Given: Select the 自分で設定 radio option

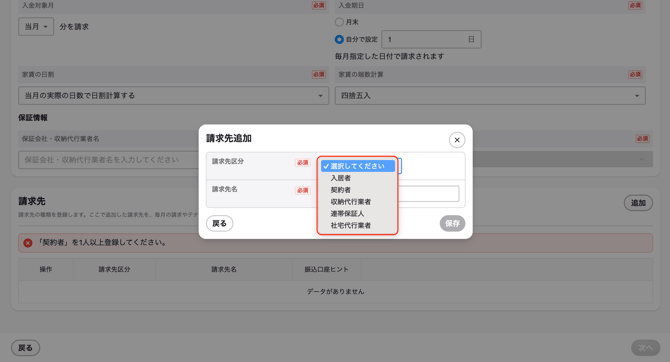Looking at the screenshot, I should (339, 39).
